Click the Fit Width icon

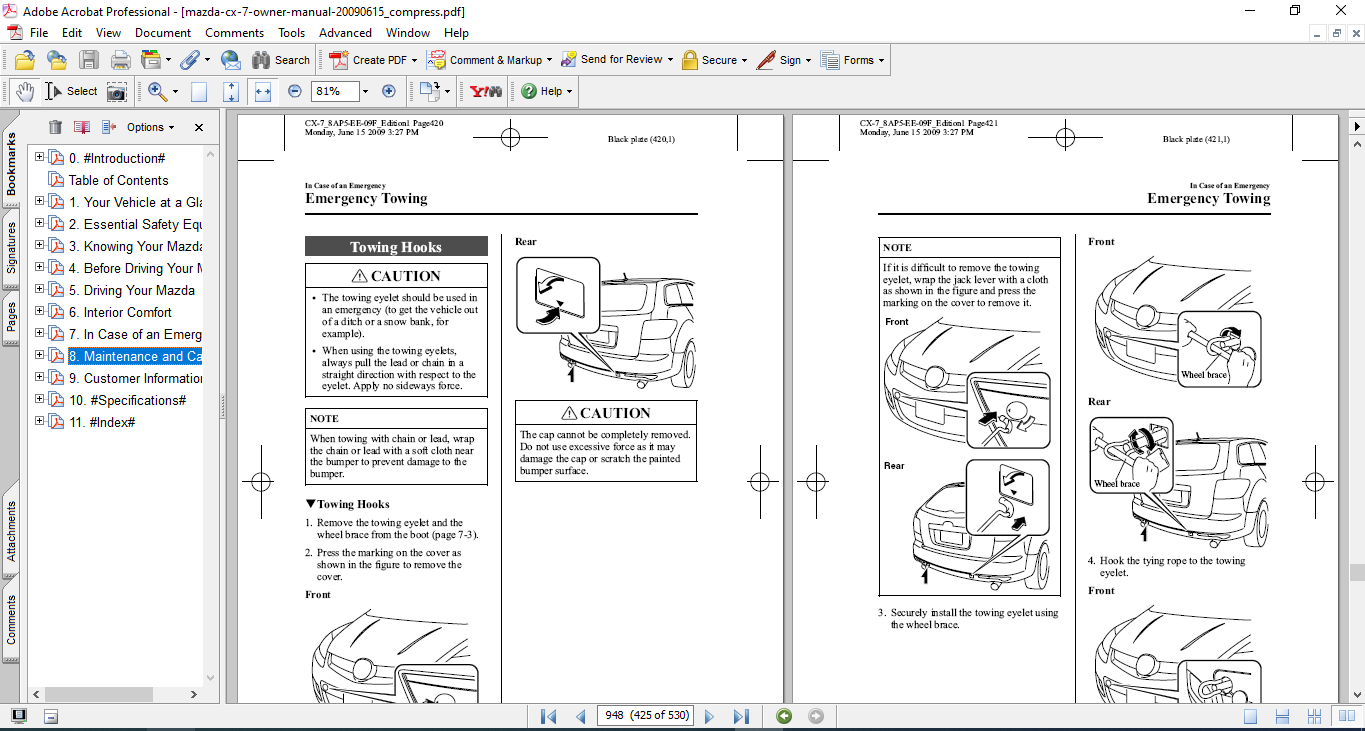[263, 91]
